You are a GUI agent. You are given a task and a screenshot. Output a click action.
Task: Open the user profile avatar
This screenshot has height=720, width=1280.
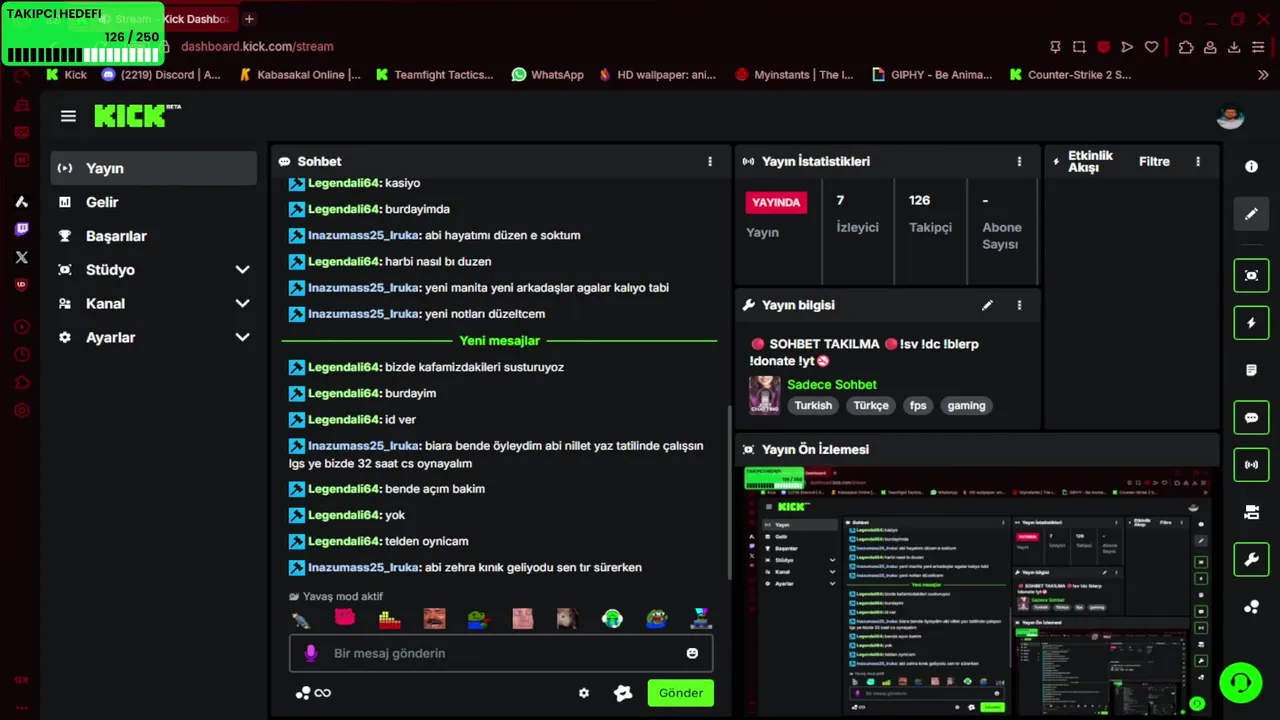coord(1230,117)
